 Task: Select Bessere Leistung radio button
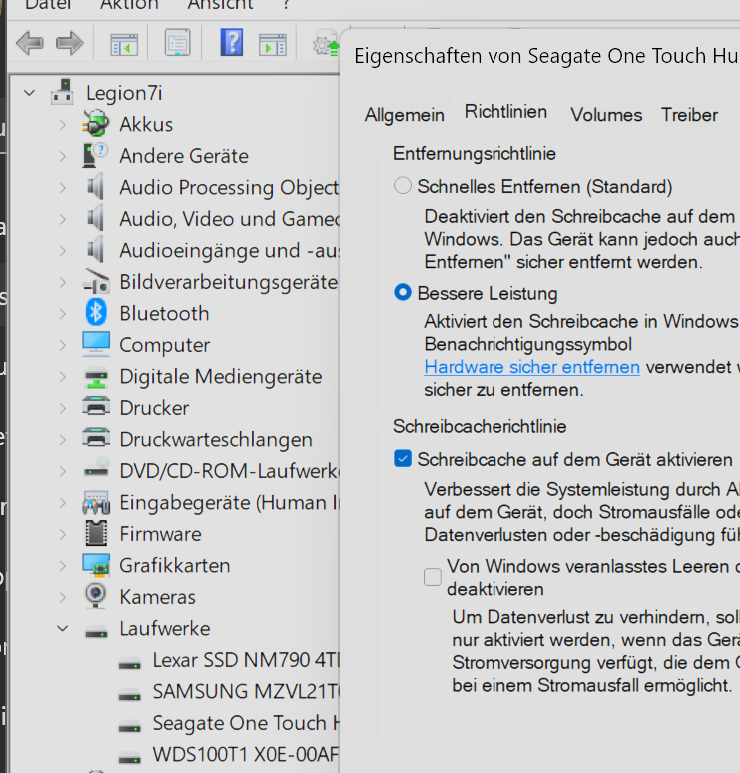click(x=403, y=293)
